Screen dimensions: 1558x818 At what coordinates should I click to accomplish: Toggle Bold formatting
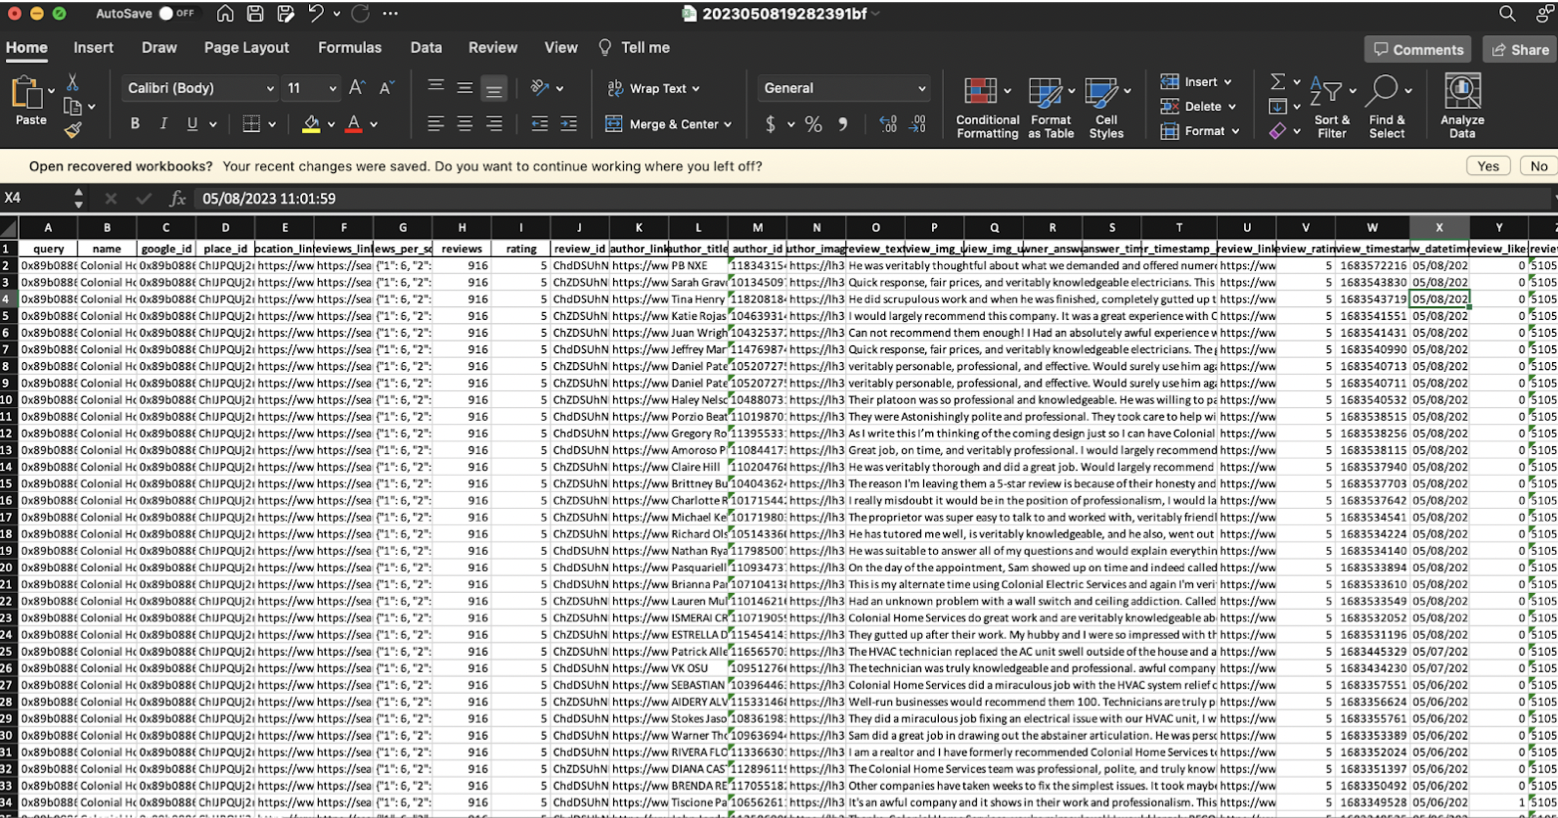[x=135, y=124]
